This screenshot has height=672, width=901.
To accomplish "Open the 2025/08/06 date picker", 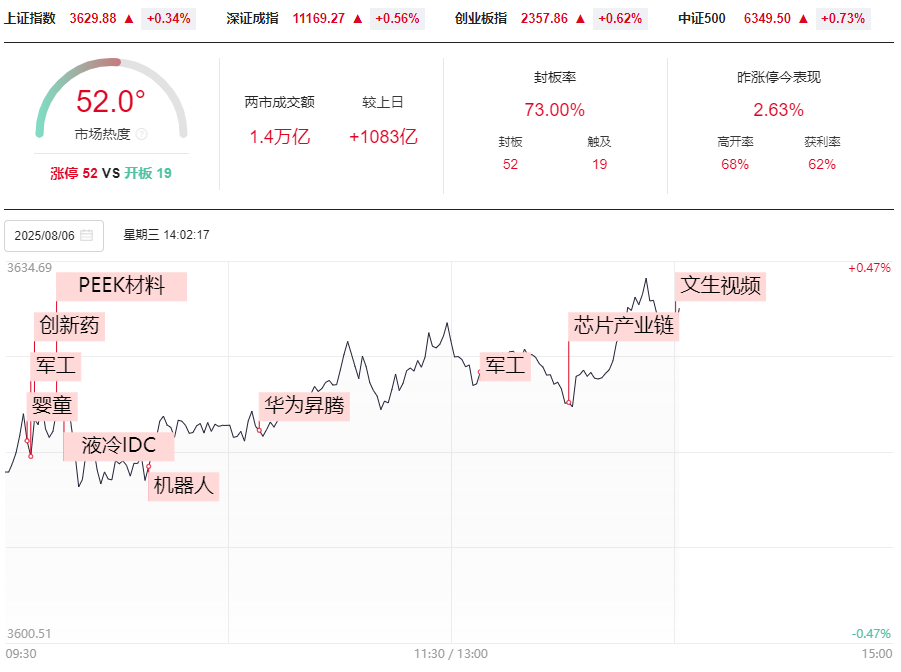I will tap(54, 236).
